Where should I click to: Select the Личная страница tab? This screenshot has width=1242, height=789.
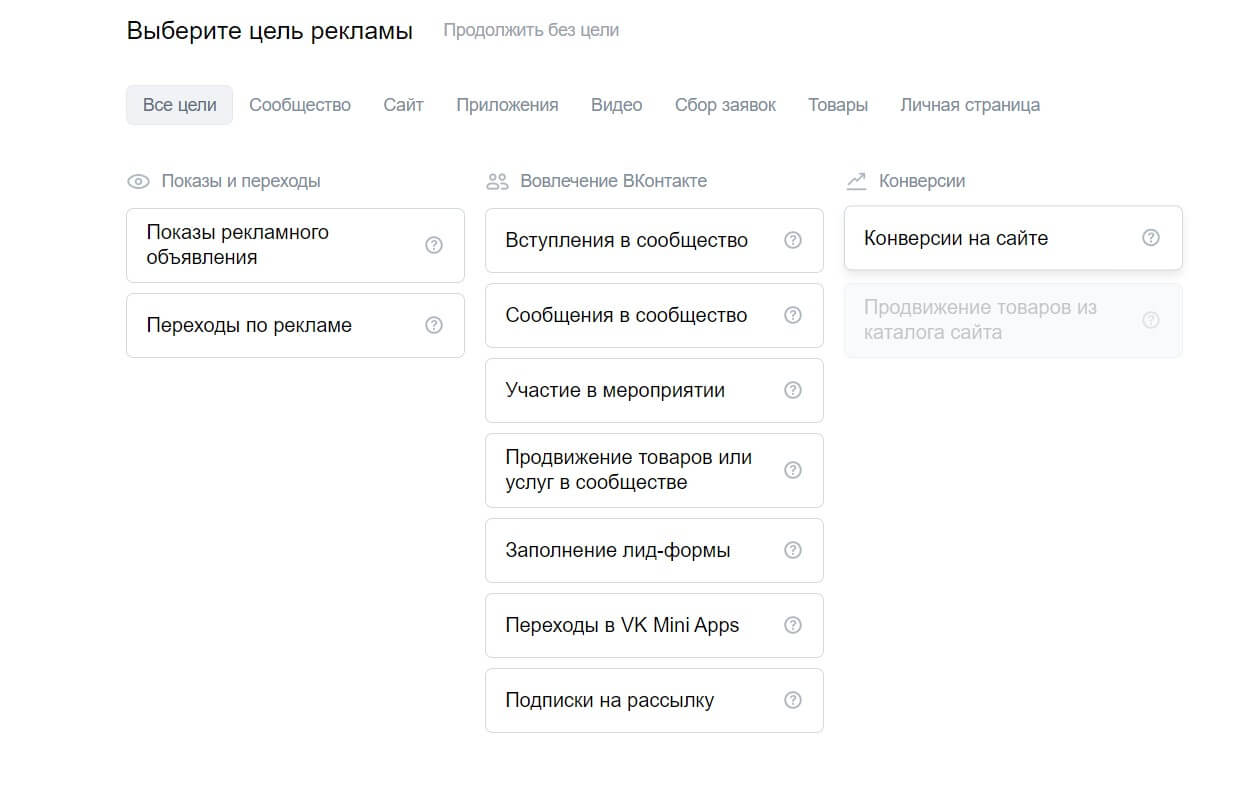pyautogui.click(x=970, y=104)
